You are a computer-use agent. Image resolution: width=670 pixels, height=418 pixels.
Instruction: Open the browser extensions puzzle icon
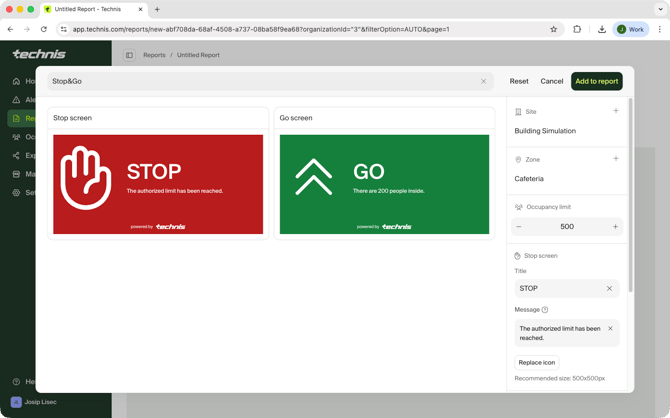point(577,29)
